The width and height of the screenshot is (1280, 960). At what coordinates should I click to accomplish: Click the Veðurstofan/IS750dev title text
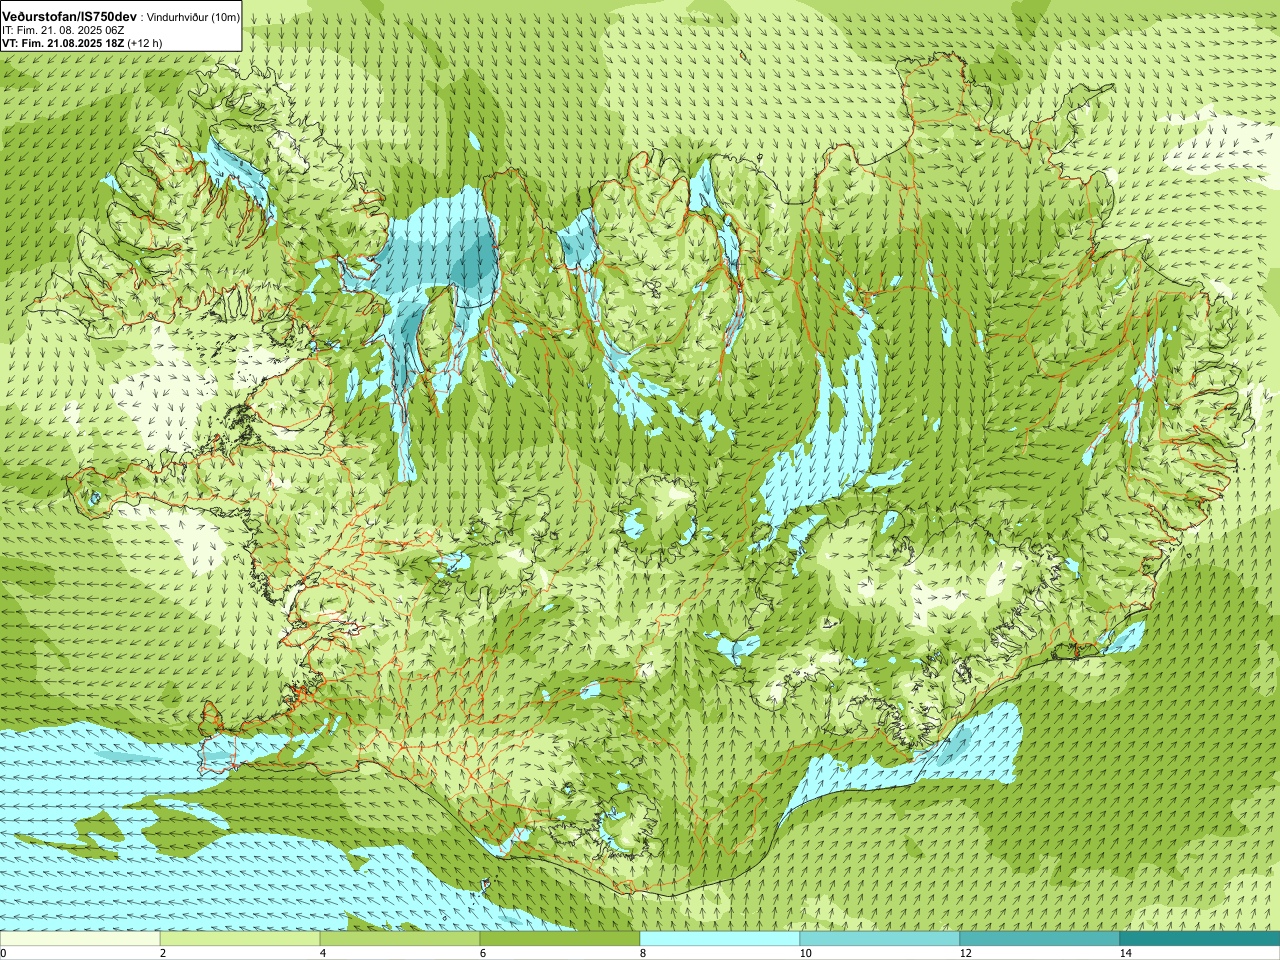[70, 17]
